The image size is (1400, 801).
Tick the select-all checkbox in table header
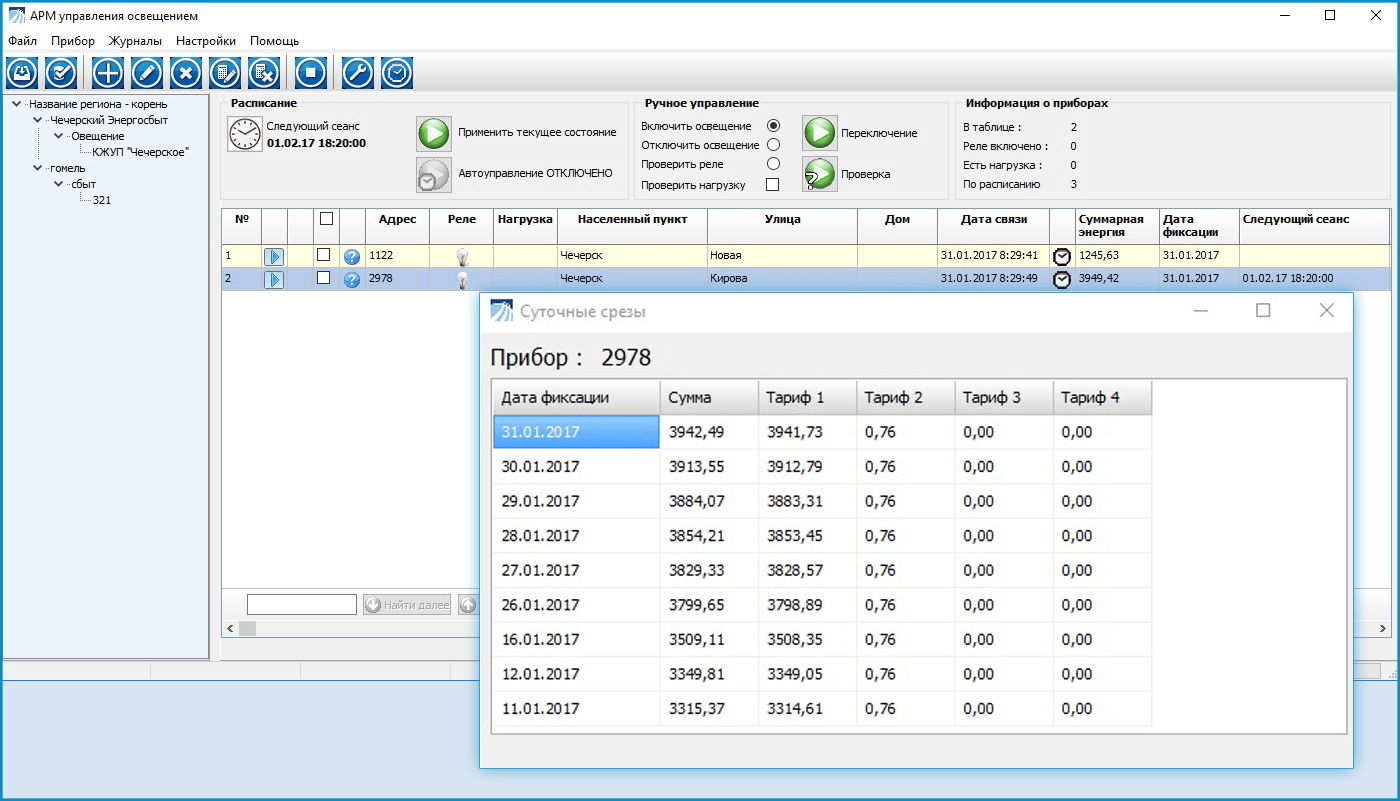point(326,219)
